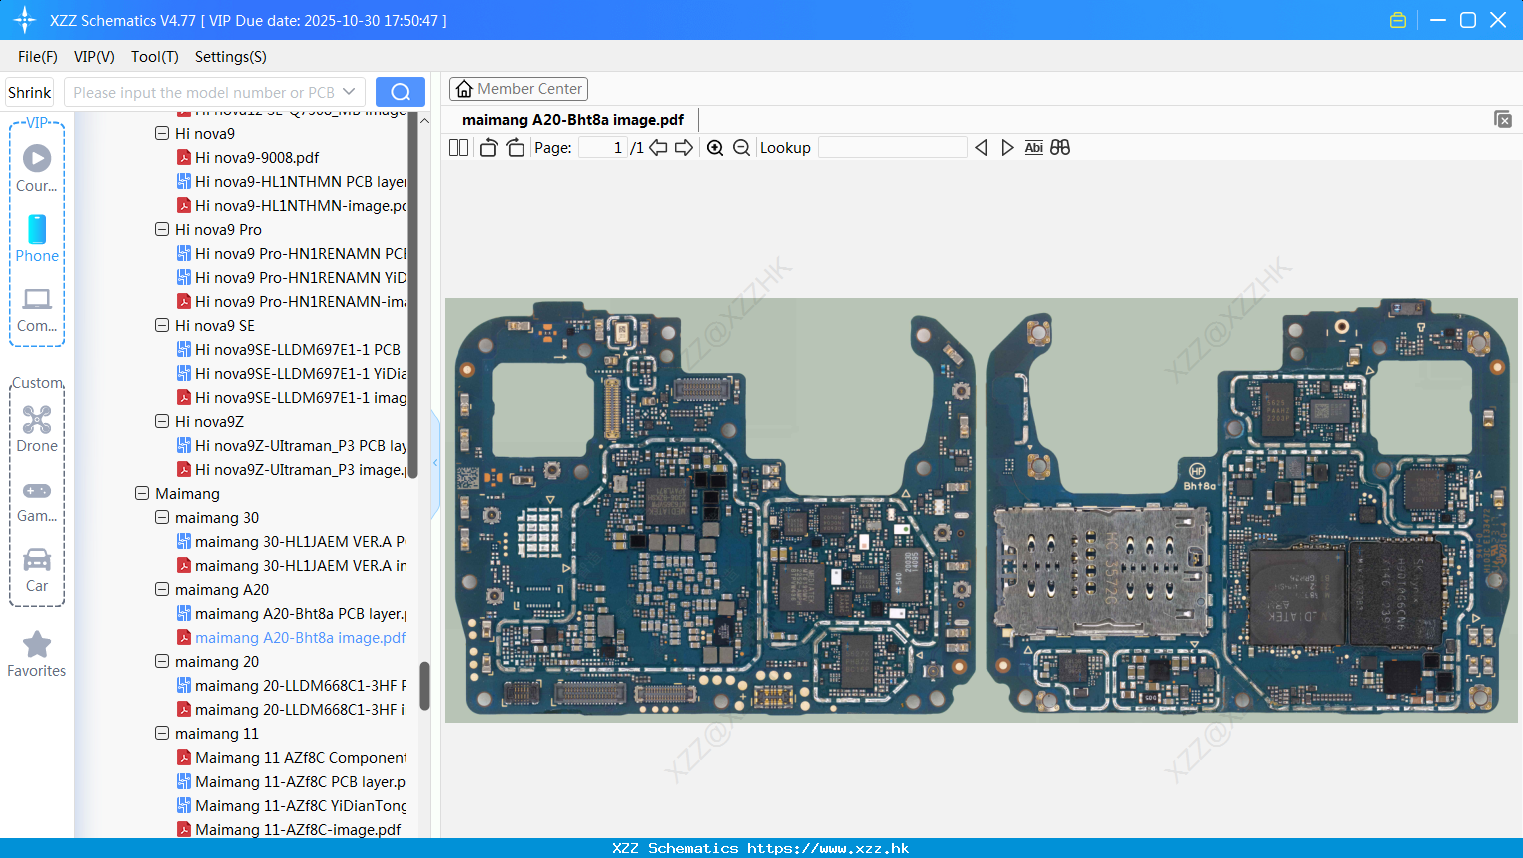This screenshot has width=1523, height=858.
Task: Click the motherboard image in the viewer
Action: pos(981,510)
